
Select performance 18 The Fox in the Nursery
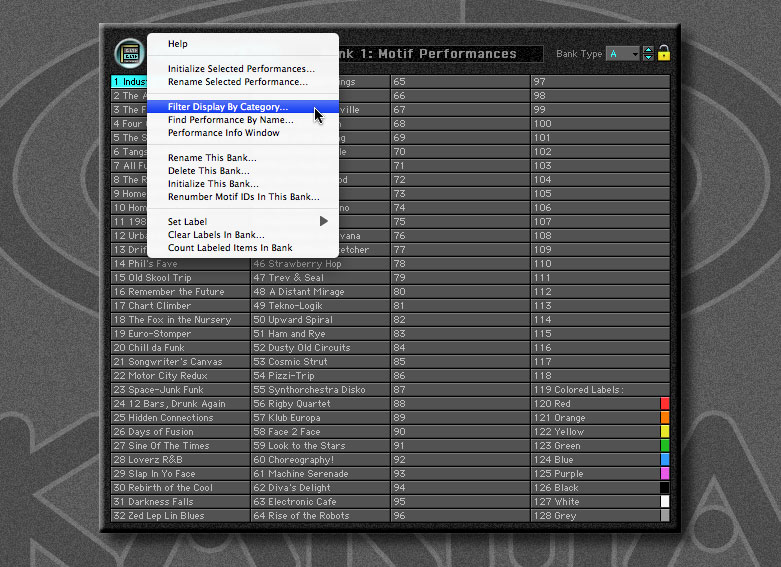[x=180, y=320]
